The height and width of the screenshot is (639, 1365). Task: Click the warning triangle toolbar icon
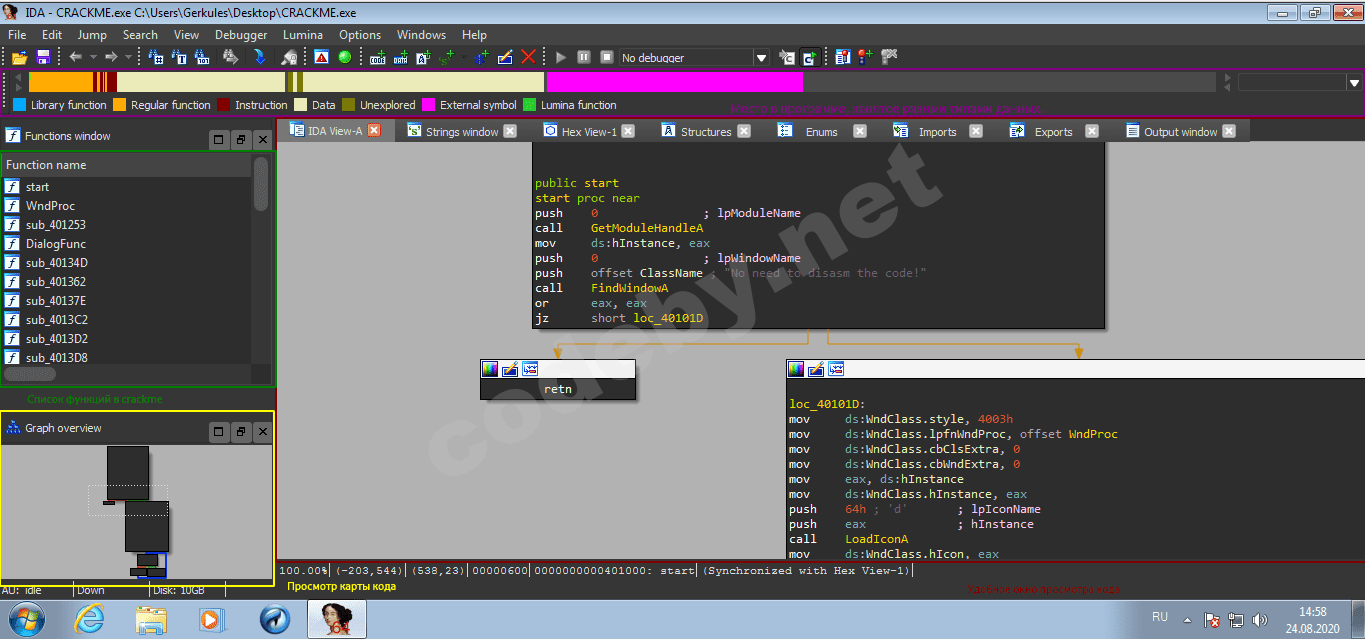click(321, 58)
